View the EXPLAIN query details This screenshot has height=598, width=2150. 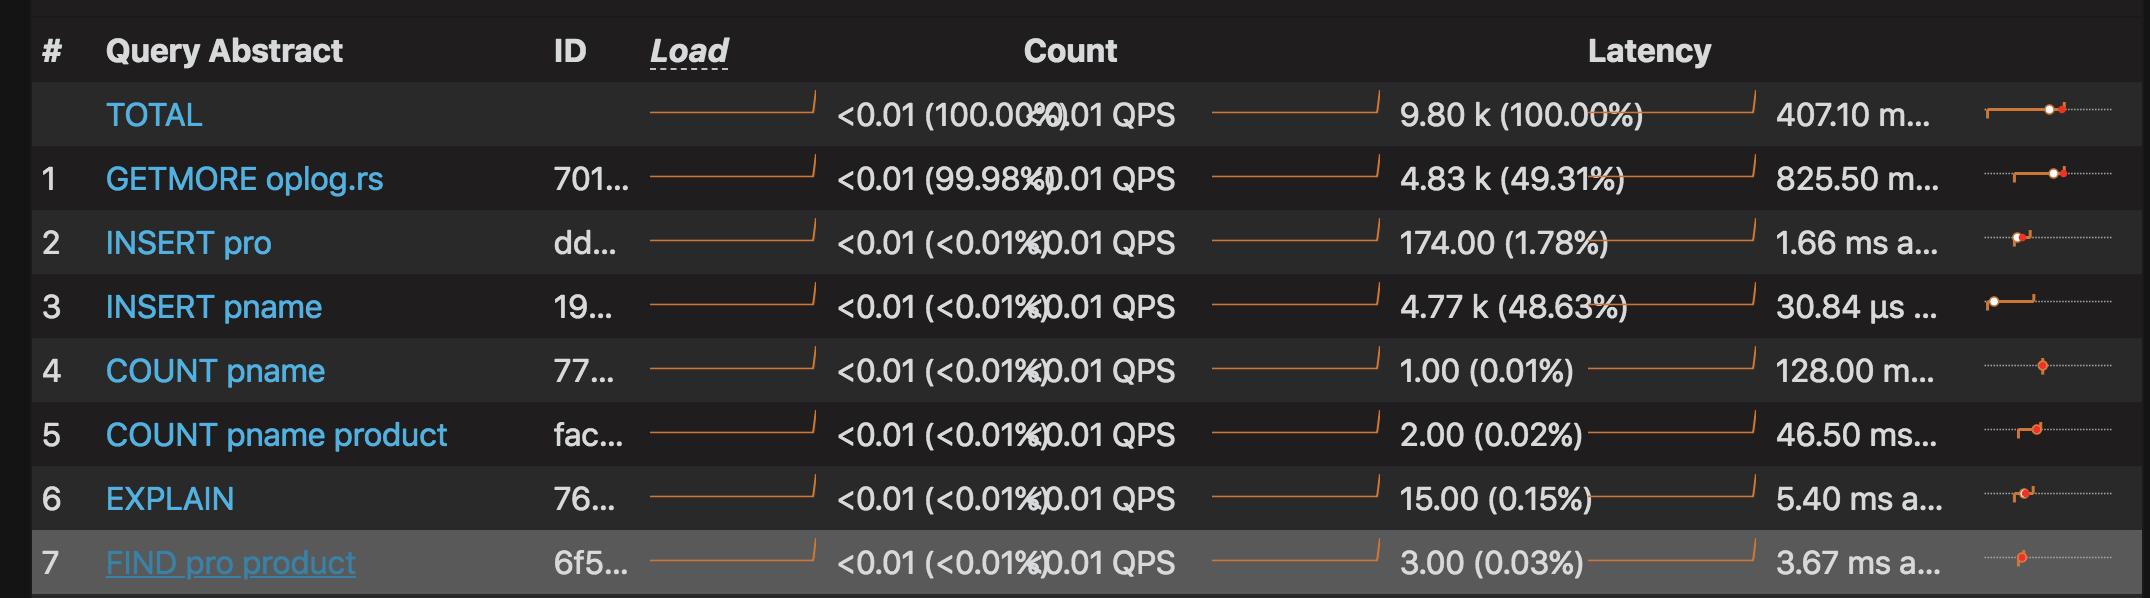coord(170,499)
